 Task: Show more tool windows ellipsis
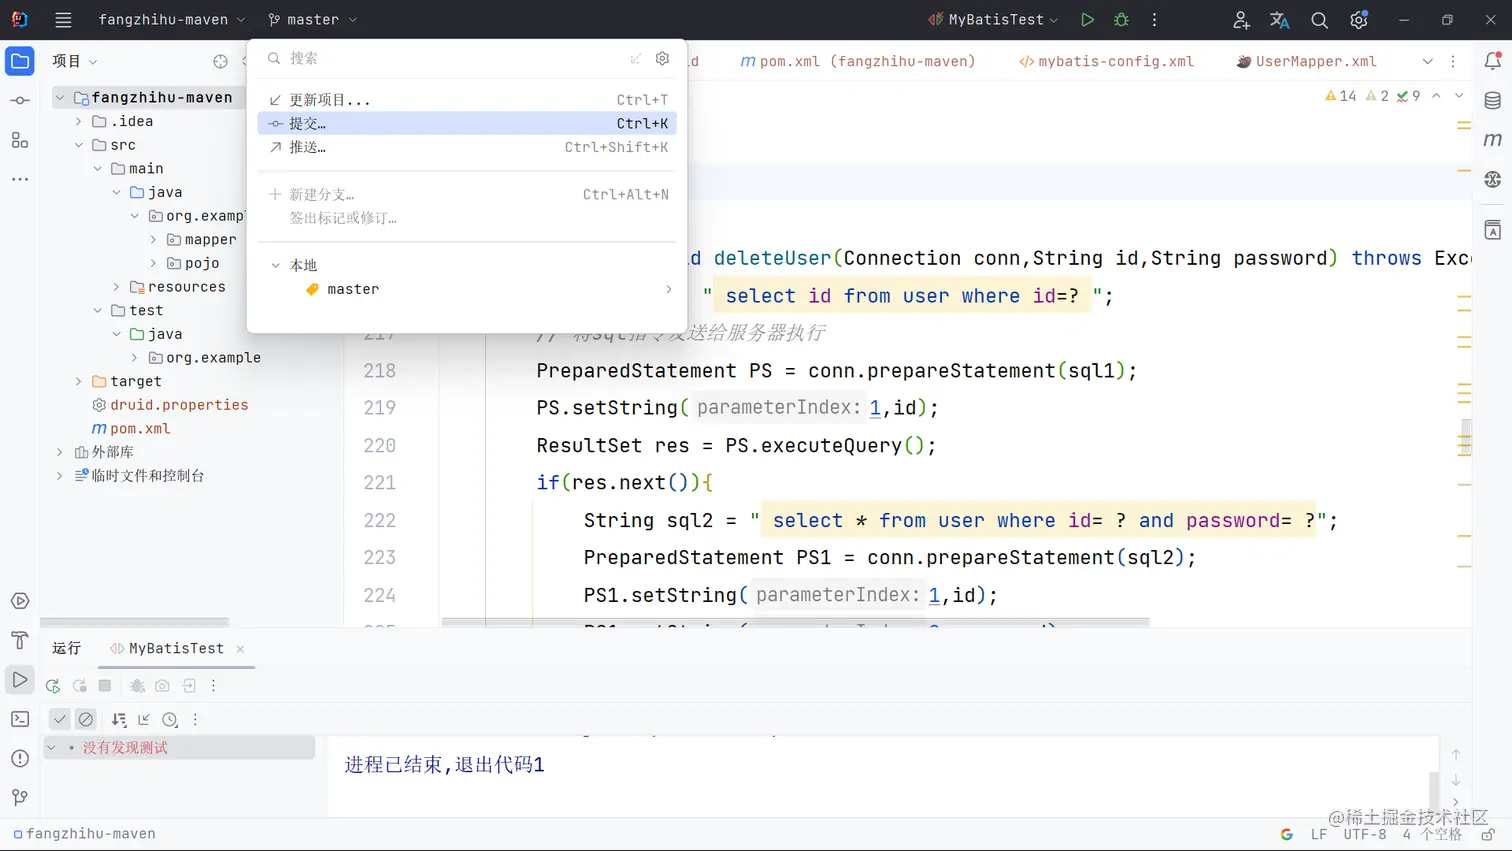pos(20,179)
